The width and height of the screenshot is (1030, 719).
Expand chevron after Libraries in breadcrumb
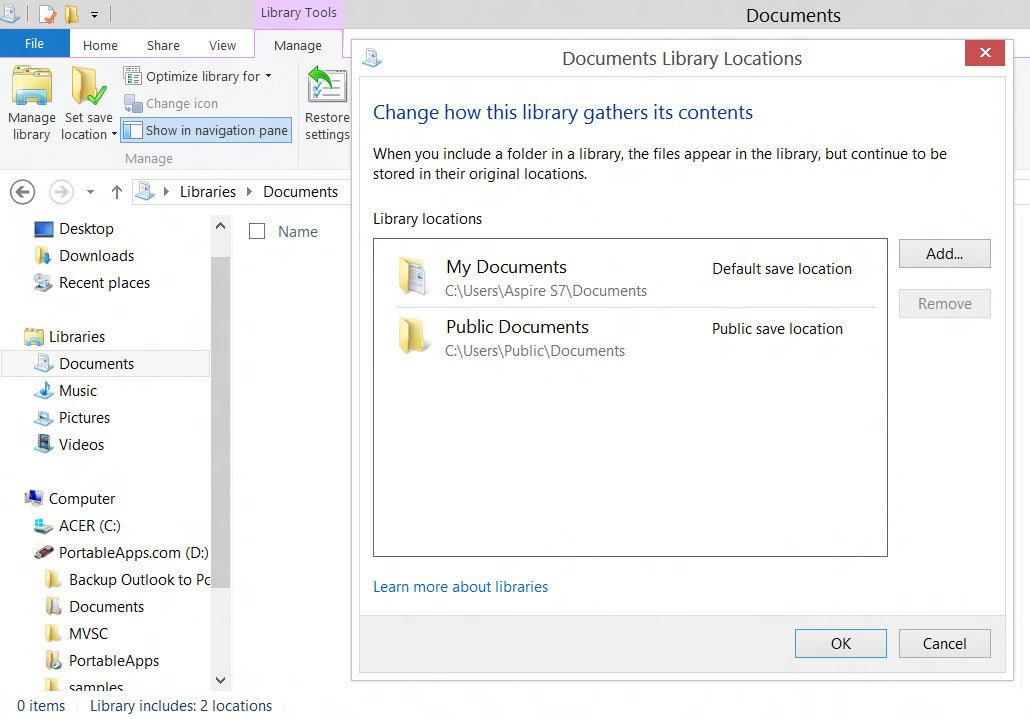pos(250,192)
